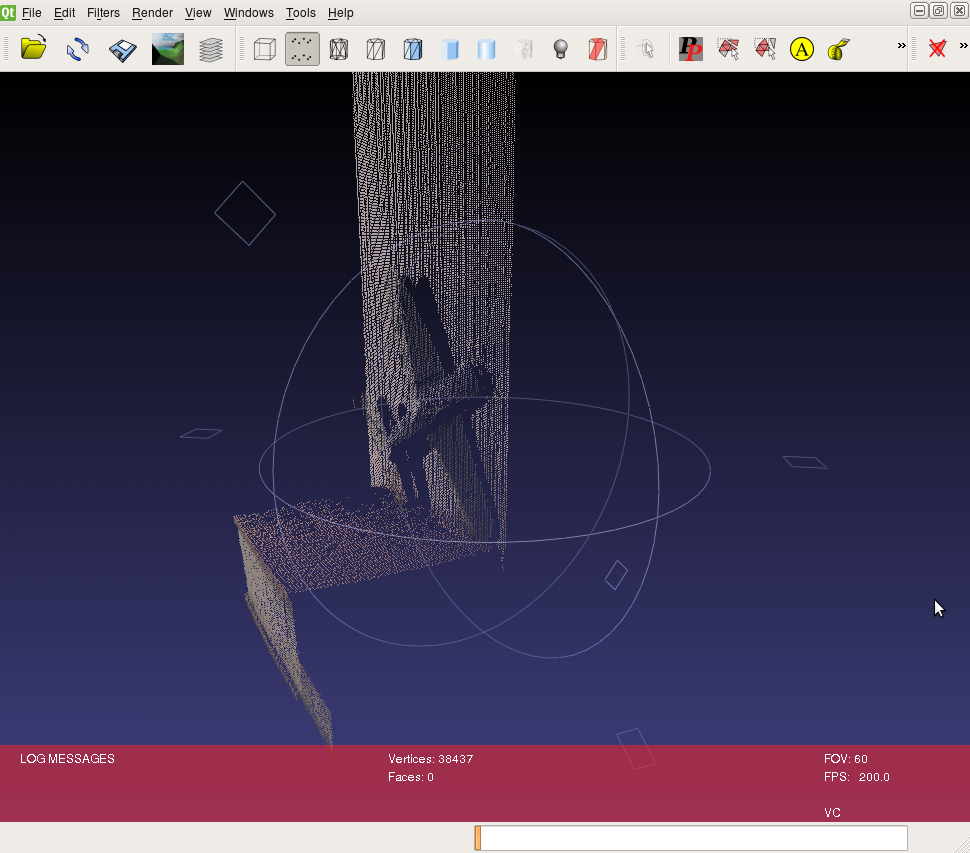The width and height of the screenshot is (970, 853).
Task: Click the progress bar at bottom
Action: point(691,838)
